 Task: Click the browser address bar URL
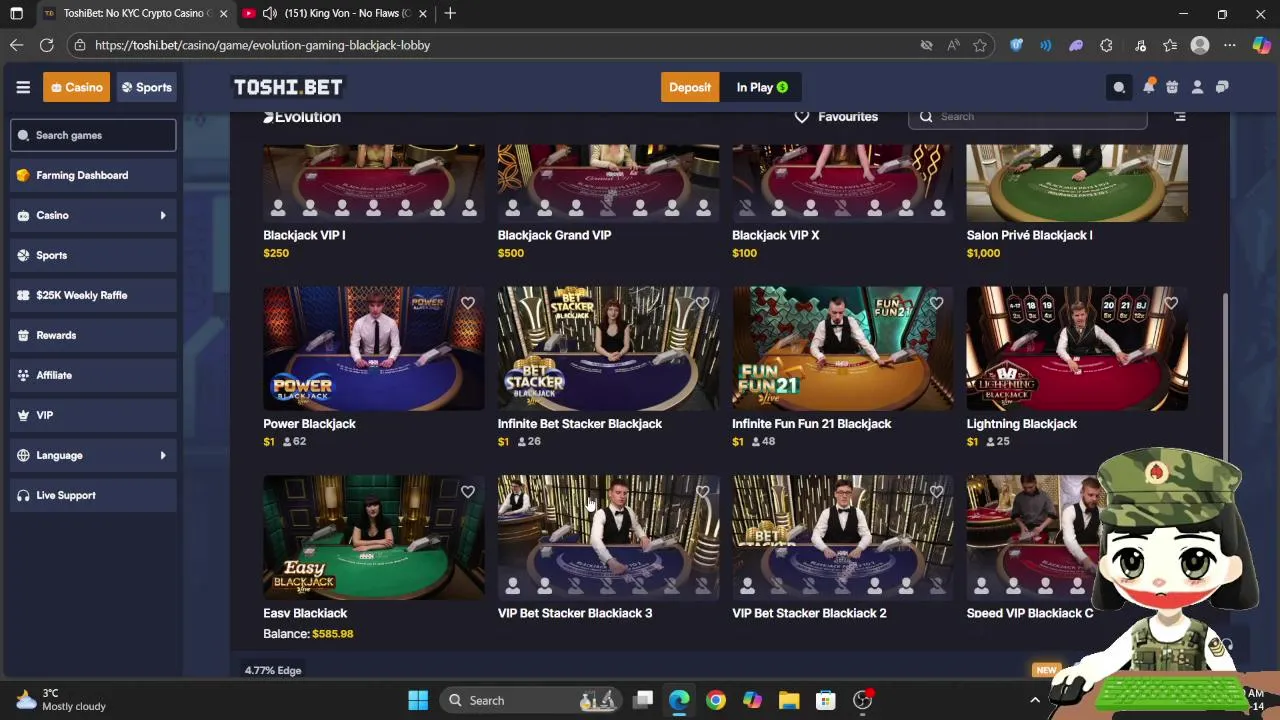[x=262, y=45]
